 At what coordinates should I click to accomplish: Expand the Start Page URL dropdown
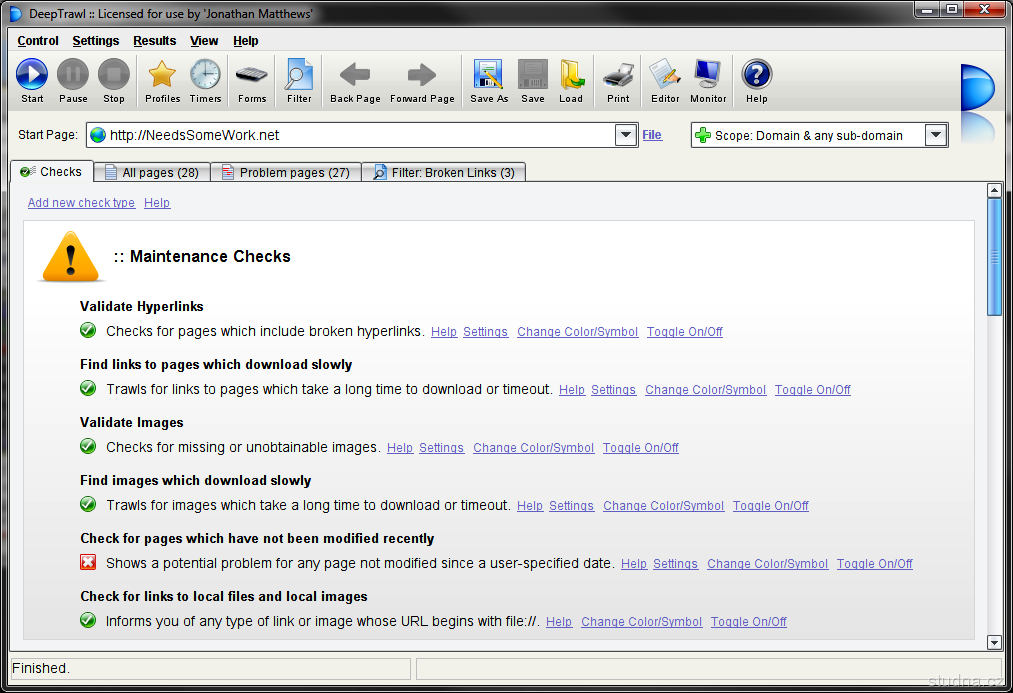[626, 135]
